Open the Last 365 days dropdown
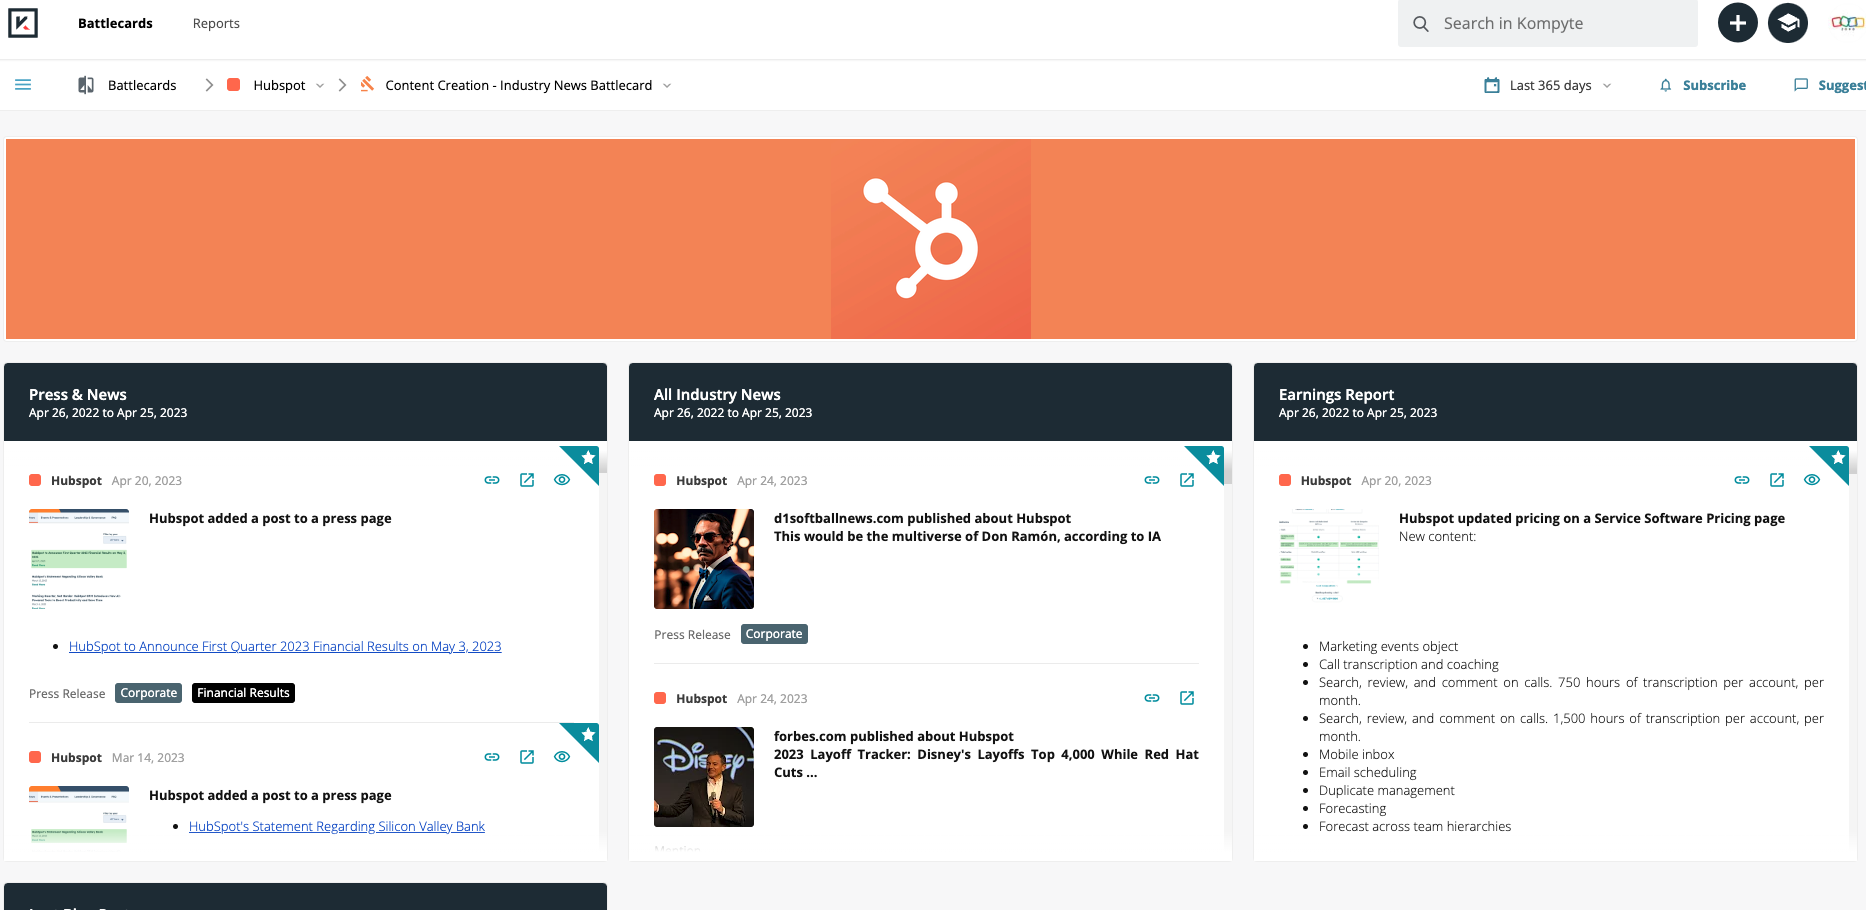The width and height of the screenshot is (1866, 910). tap(1607, 86)
